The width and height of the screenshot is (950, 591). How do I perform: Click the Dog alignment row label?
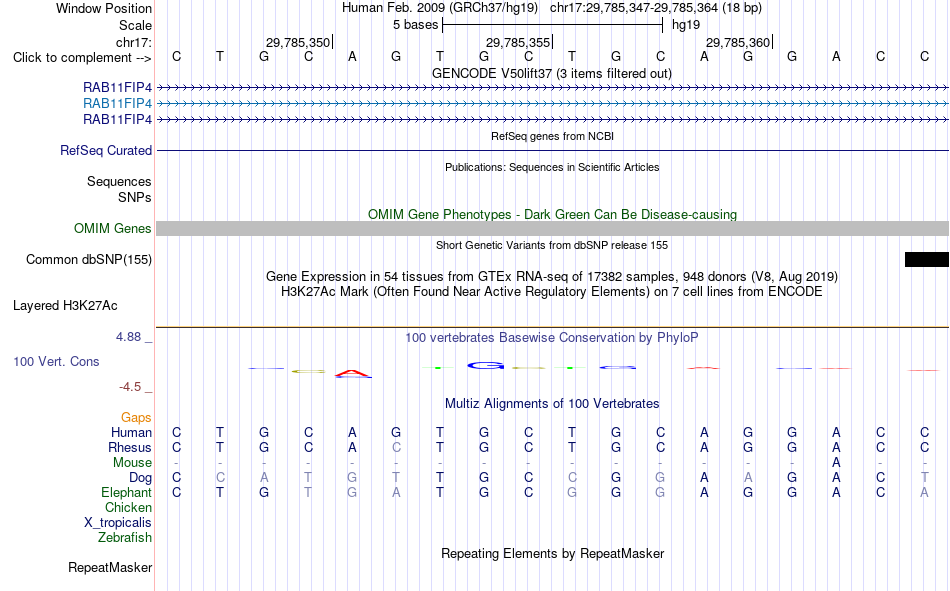click(x=141, y=478)
